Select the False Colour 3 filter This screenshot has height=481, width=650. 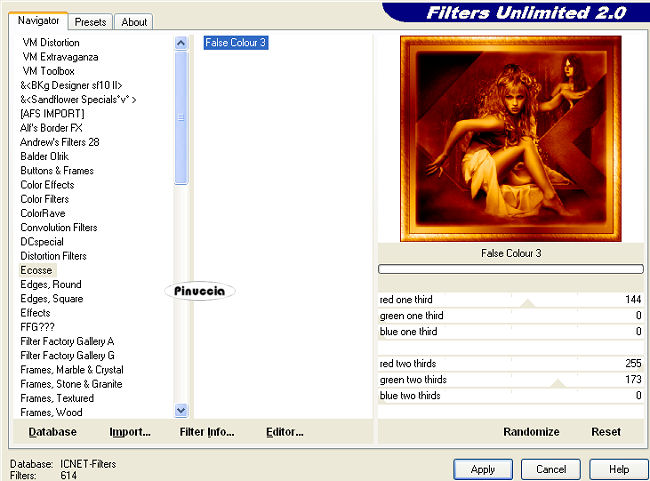pyautogui.click(x=235, y=42)
